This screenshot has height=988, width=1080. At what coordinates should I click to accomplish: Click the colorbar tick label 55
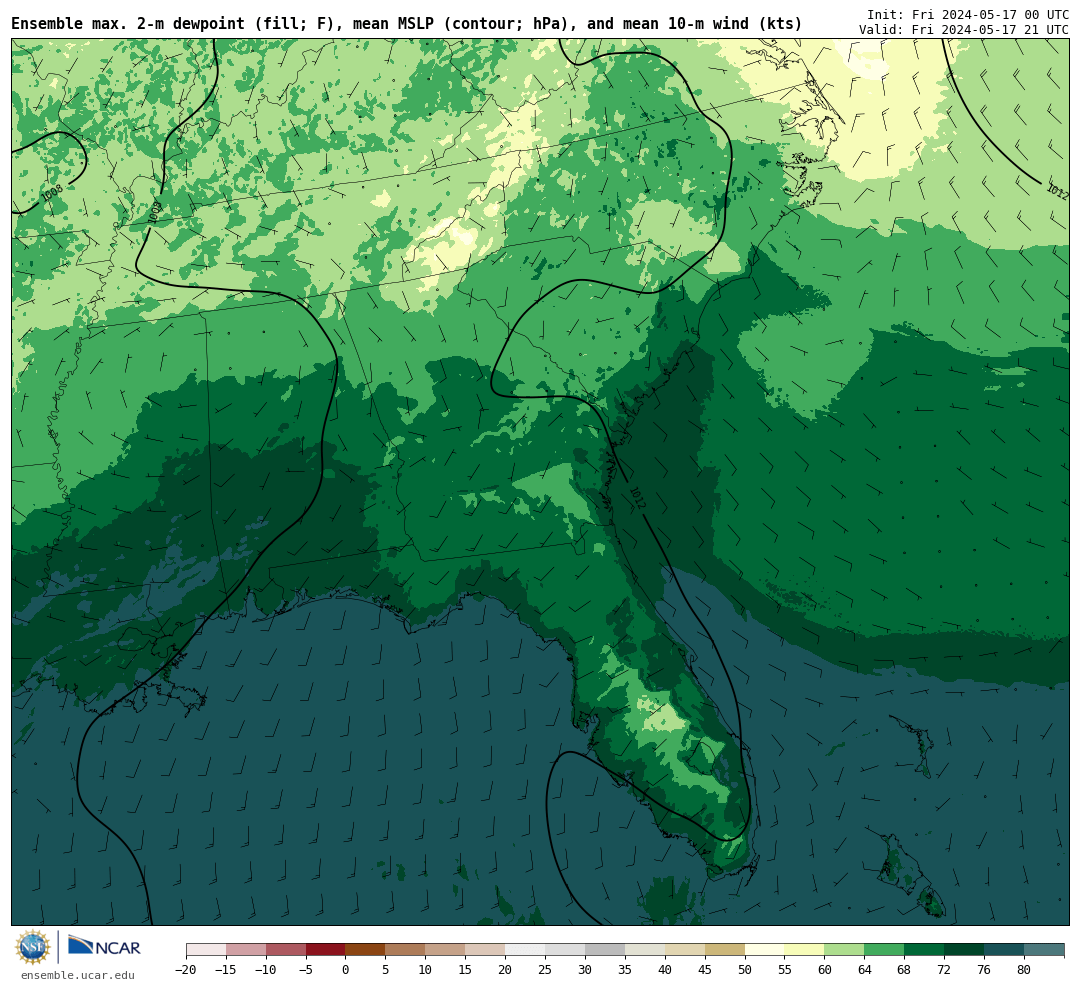point(785,969)
